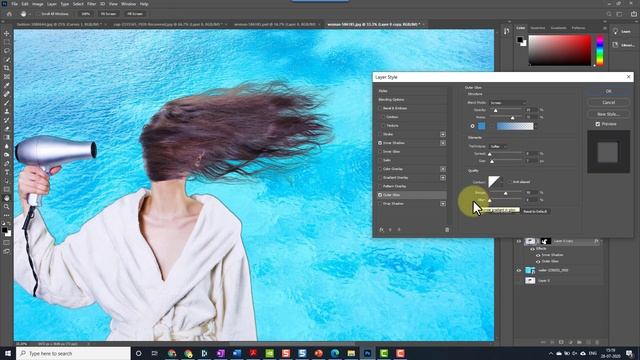This screenshot has height=360, width=640.
Task: Open the Window menu
Action: point(128,4)
